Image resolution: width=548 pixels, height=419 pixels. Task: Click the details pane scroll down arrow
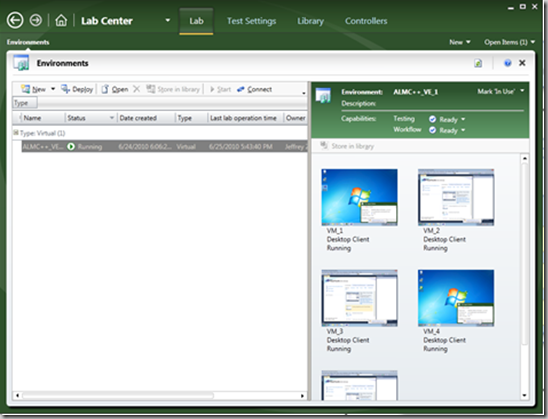[525, 396]
